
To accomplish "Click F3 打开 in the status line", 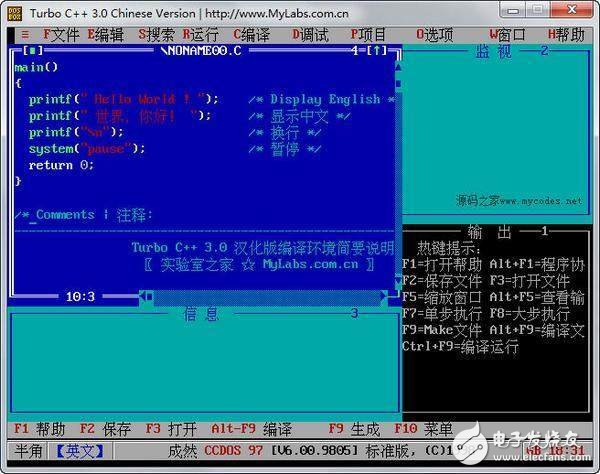I will [171, 429].
